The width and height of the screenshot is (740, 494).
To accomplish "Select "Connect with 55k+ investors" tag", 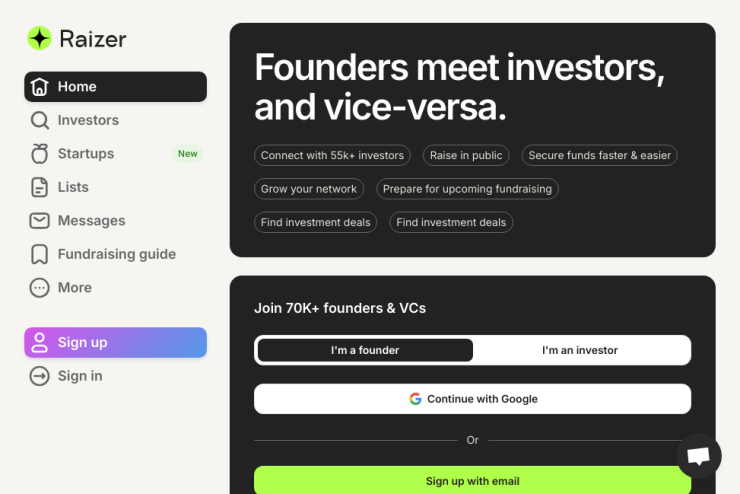I will [332, 155].
